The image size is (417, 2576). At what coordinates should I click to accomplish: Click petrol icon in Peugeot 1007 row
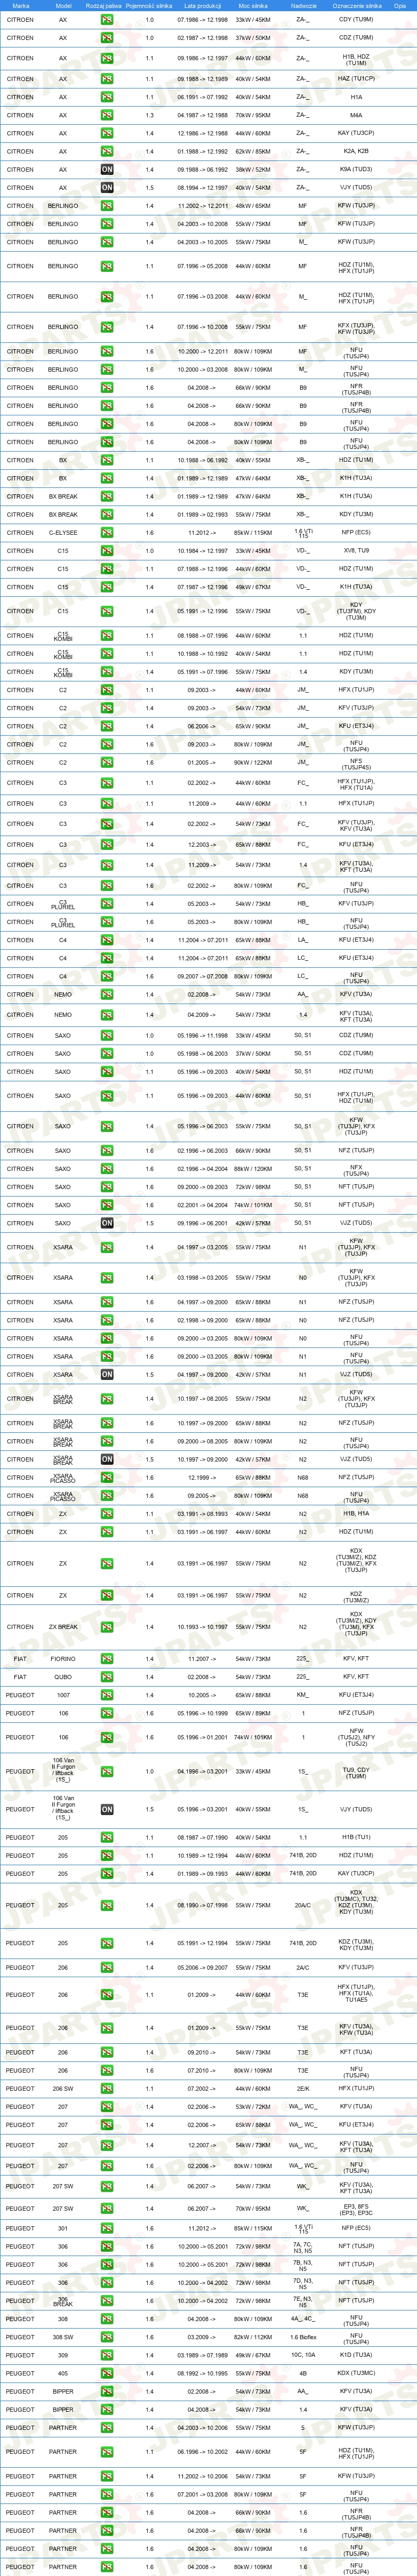pos(107,1695)
